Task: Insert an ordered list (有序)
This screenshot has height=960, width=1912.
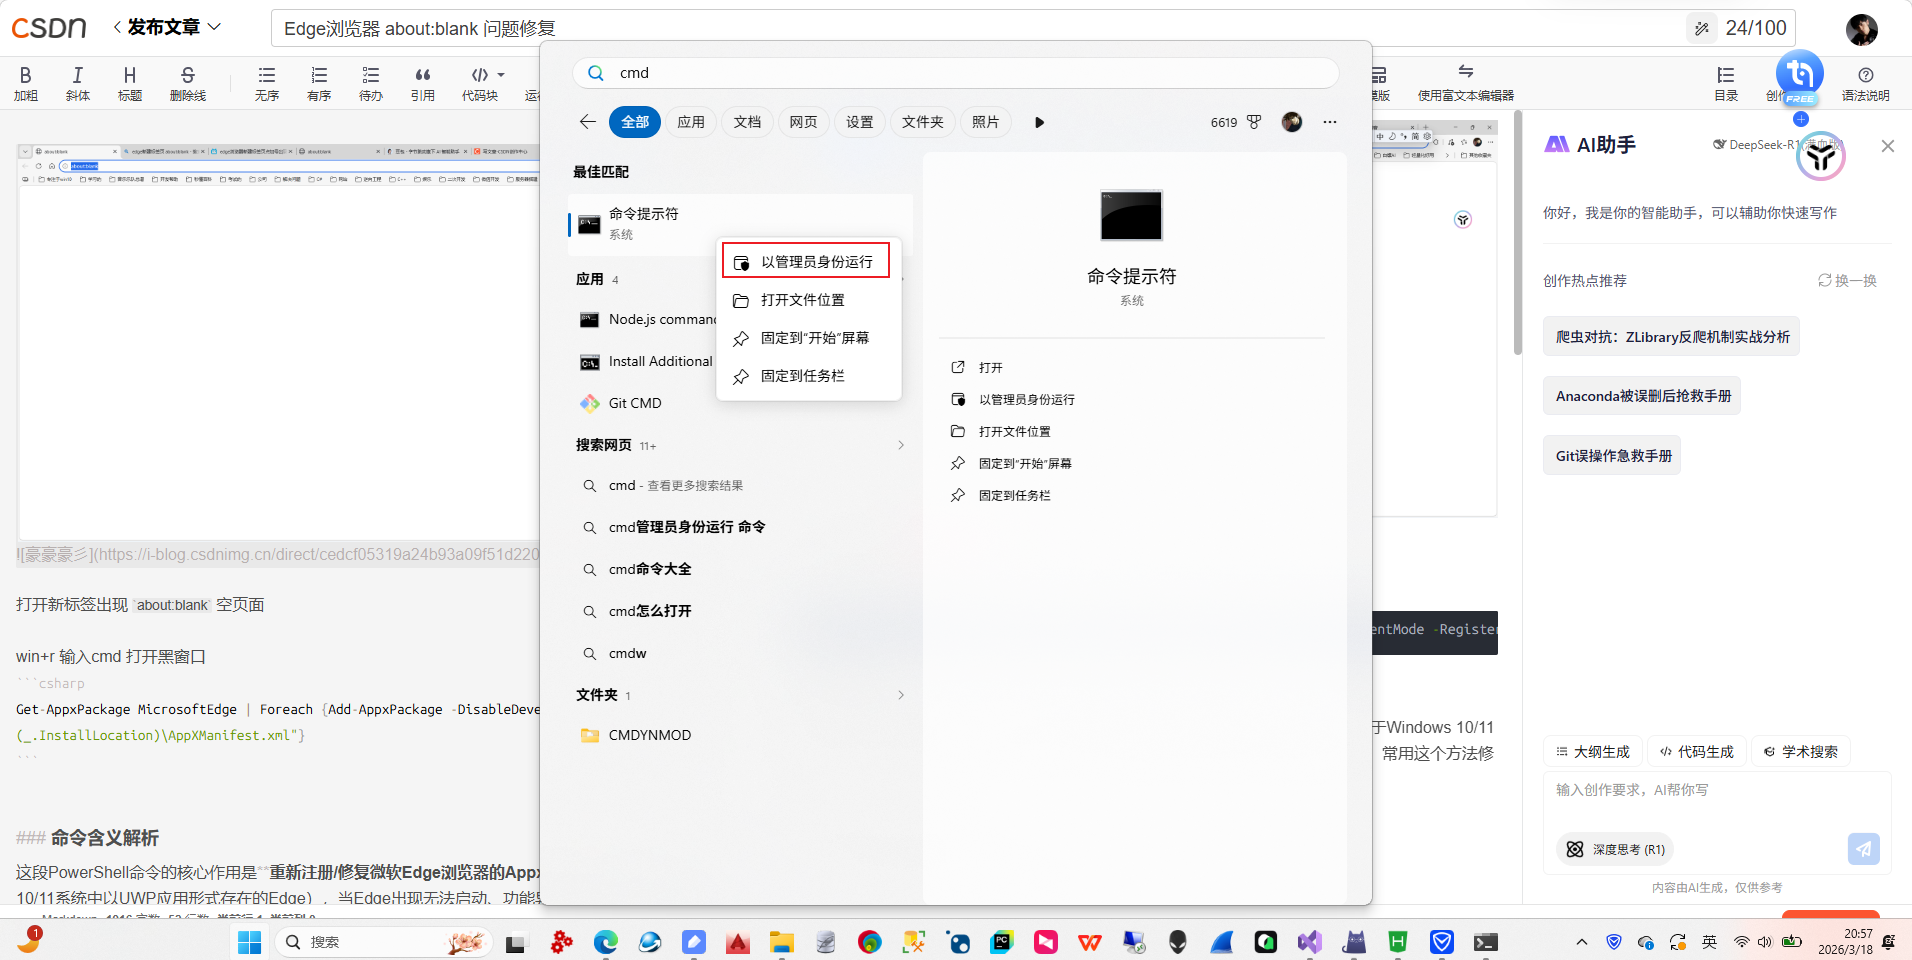Action: (x=319, y=83)
